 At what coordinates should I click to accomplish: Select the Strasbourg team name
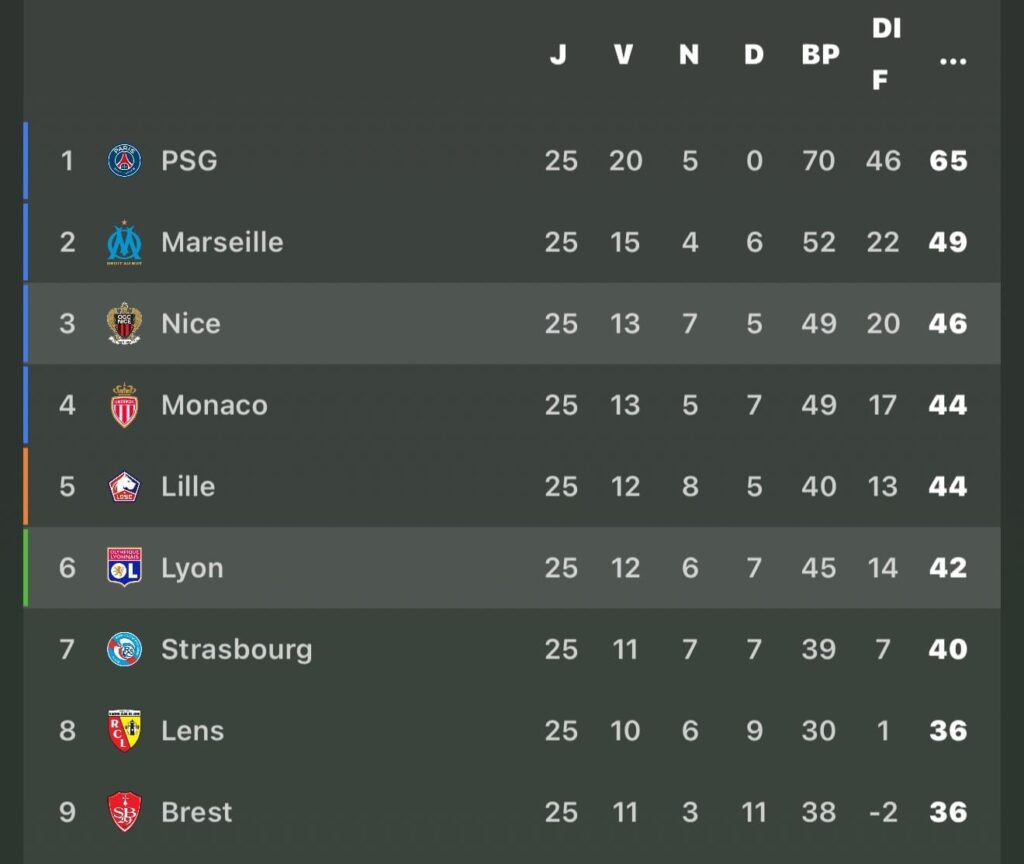pos(236,649)
